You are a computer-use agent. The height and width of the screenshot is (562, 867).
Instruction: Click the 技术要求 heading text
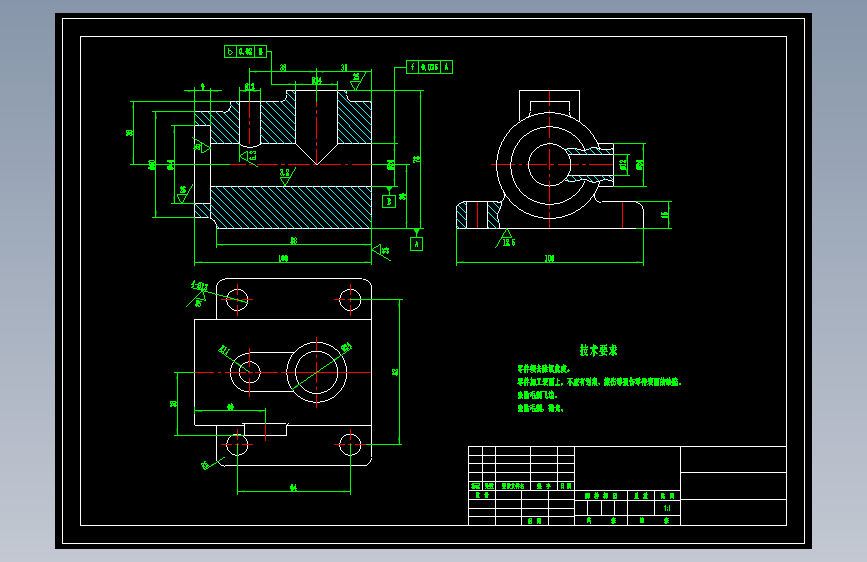tap(598, 350)
